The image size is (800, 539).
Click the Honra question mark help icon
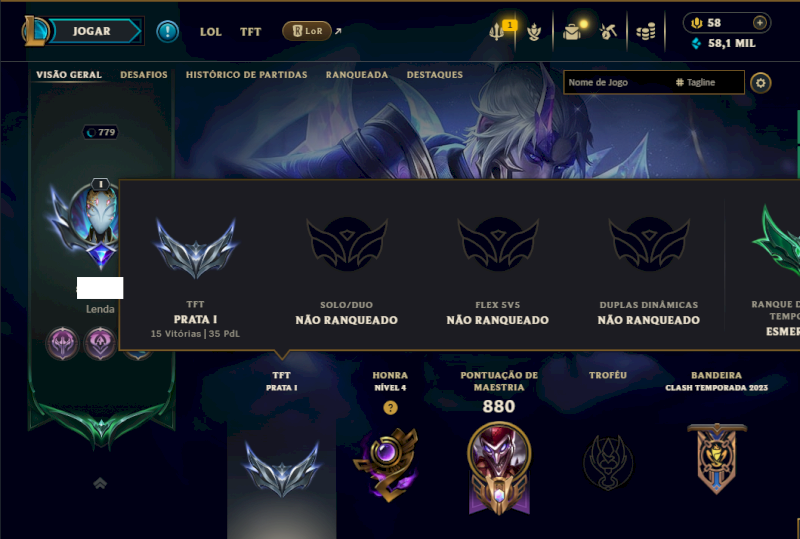coord(390,407)
